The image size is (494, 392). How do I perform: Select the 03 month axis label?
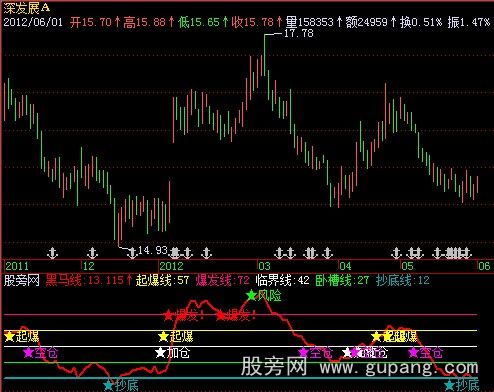click(264, 266)
